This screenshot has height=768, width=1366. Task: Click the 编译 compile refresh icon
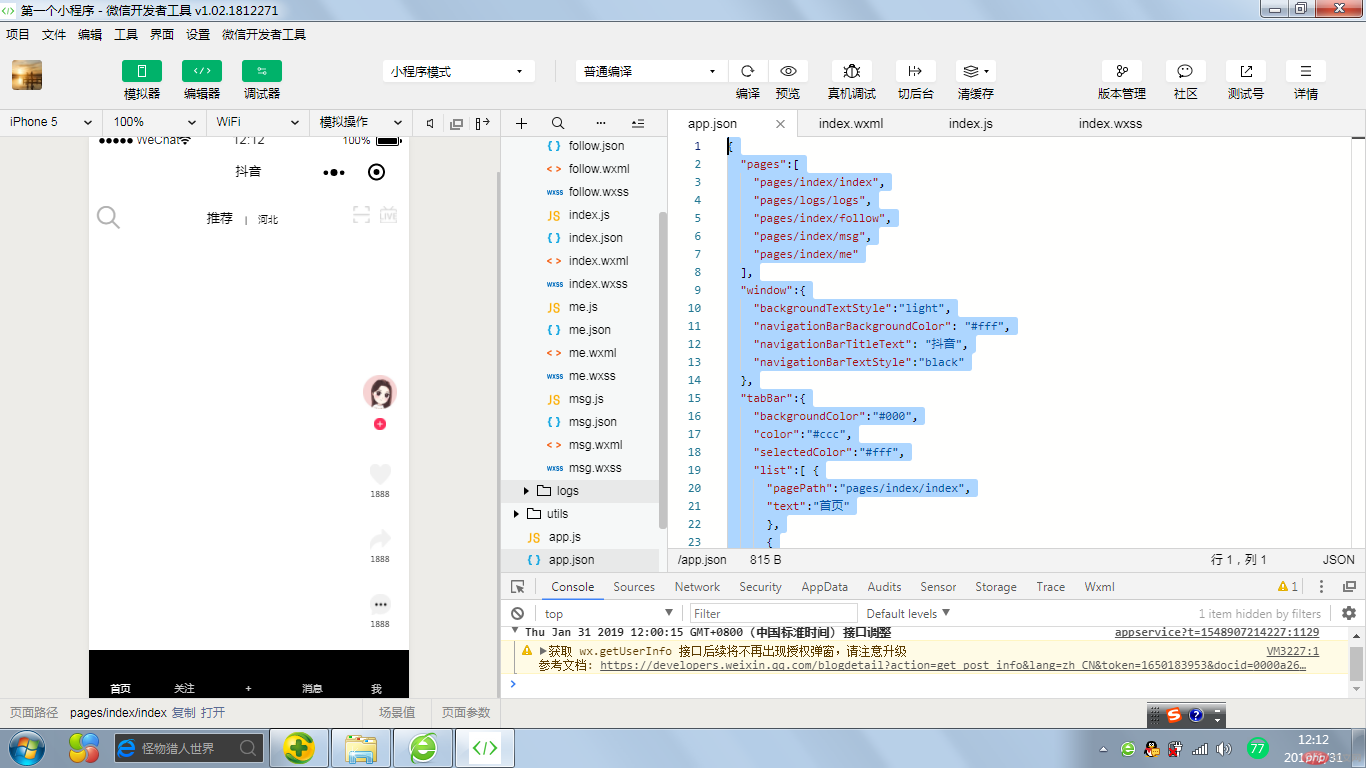(x=748, y=71)
